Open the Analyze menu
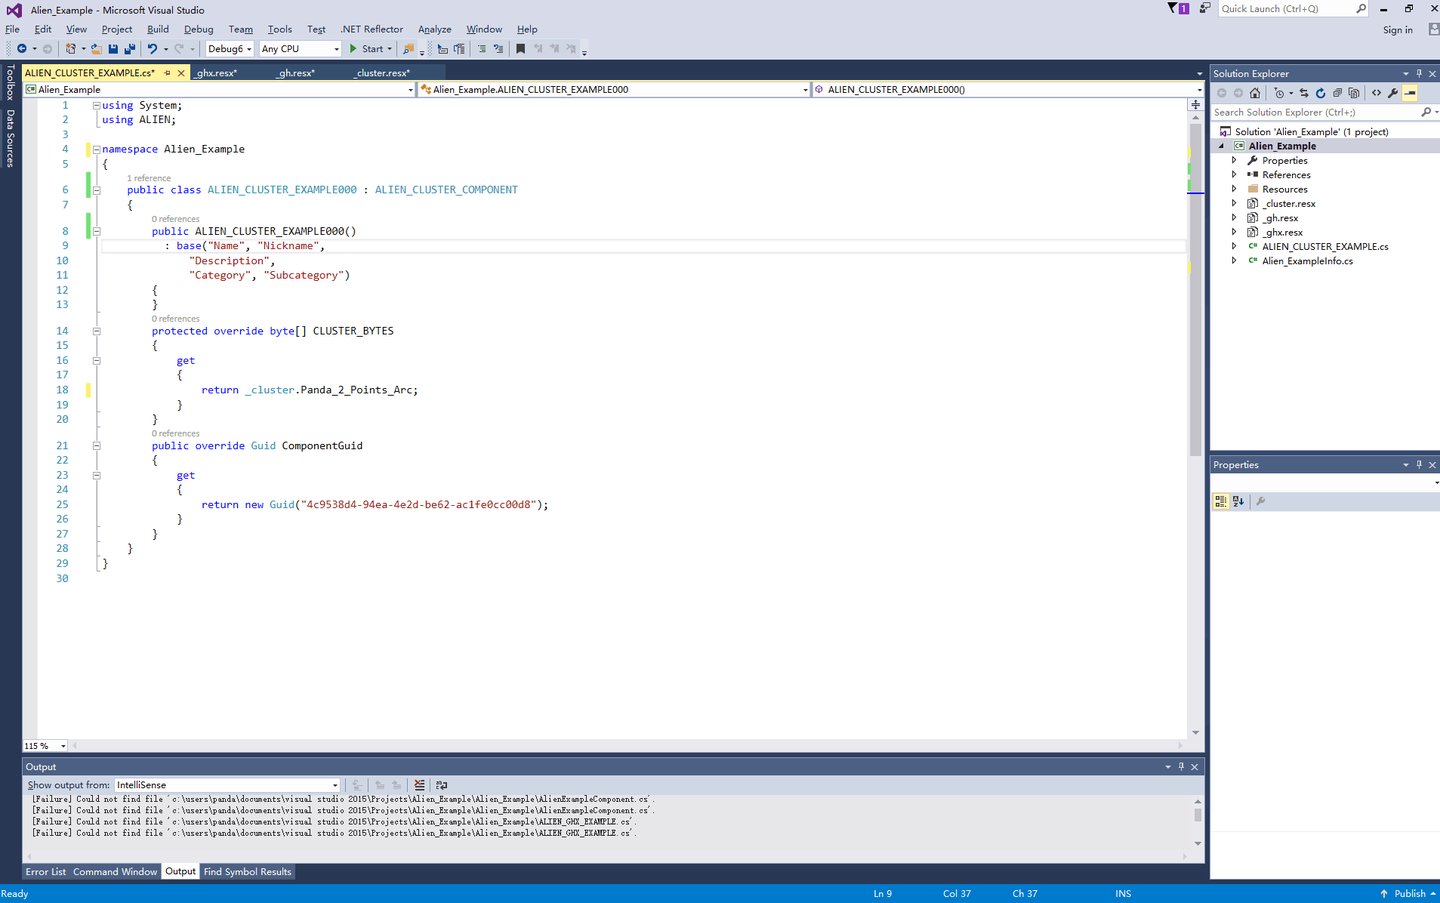This screenshot has width=1440, height=903. coord(434,29)
